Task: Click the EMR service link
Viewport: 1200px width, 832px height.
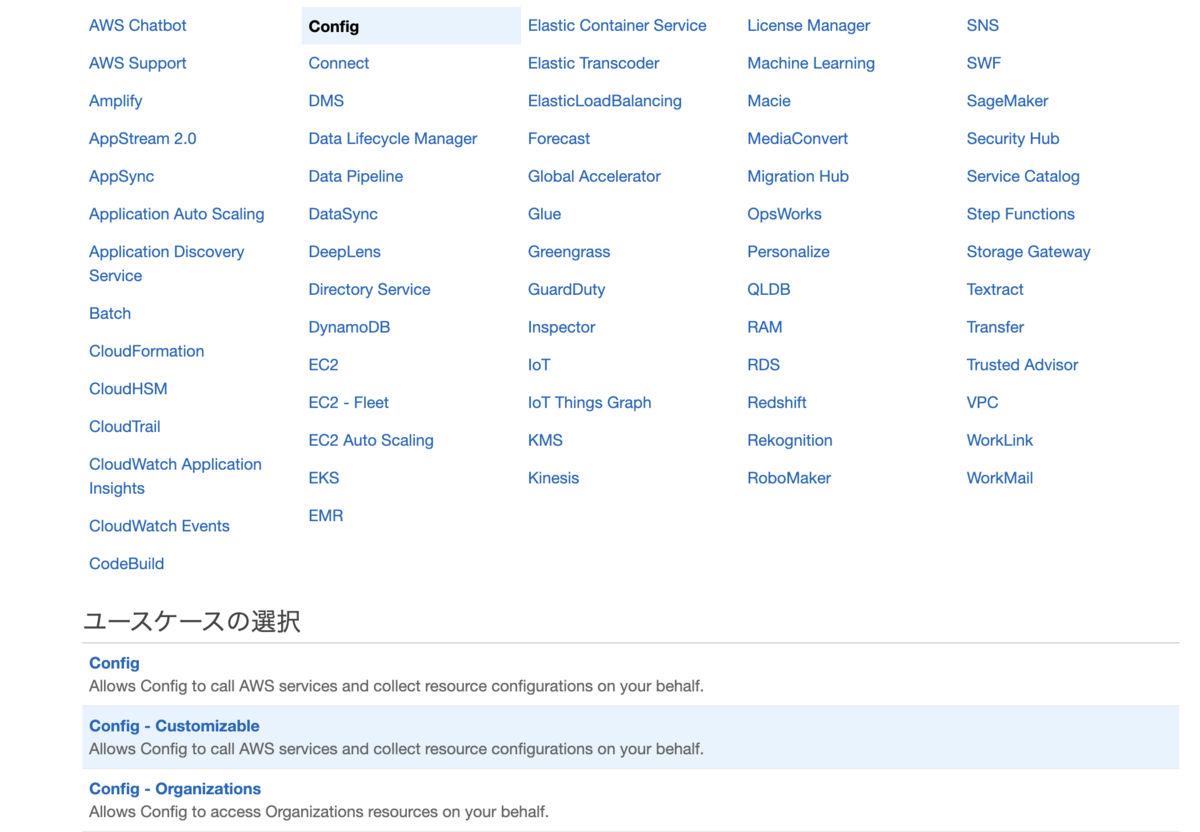Action: [325, 516]
